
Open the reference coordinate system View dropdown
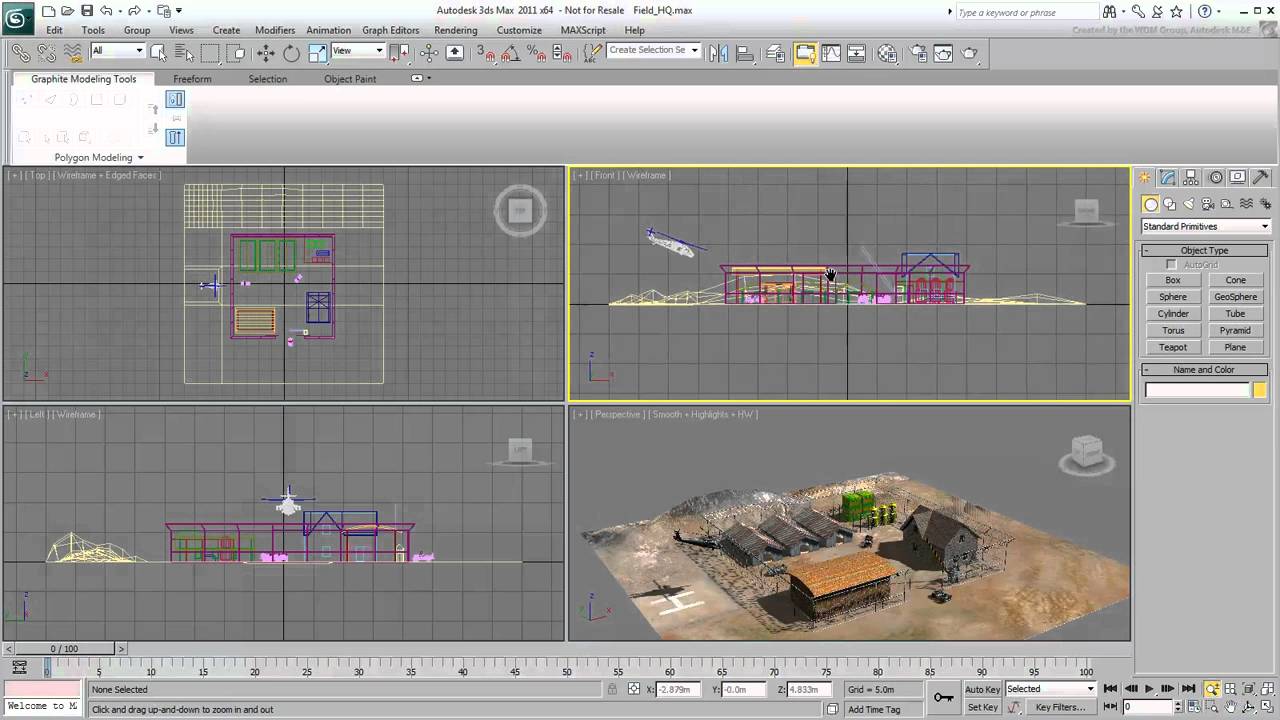358,51
